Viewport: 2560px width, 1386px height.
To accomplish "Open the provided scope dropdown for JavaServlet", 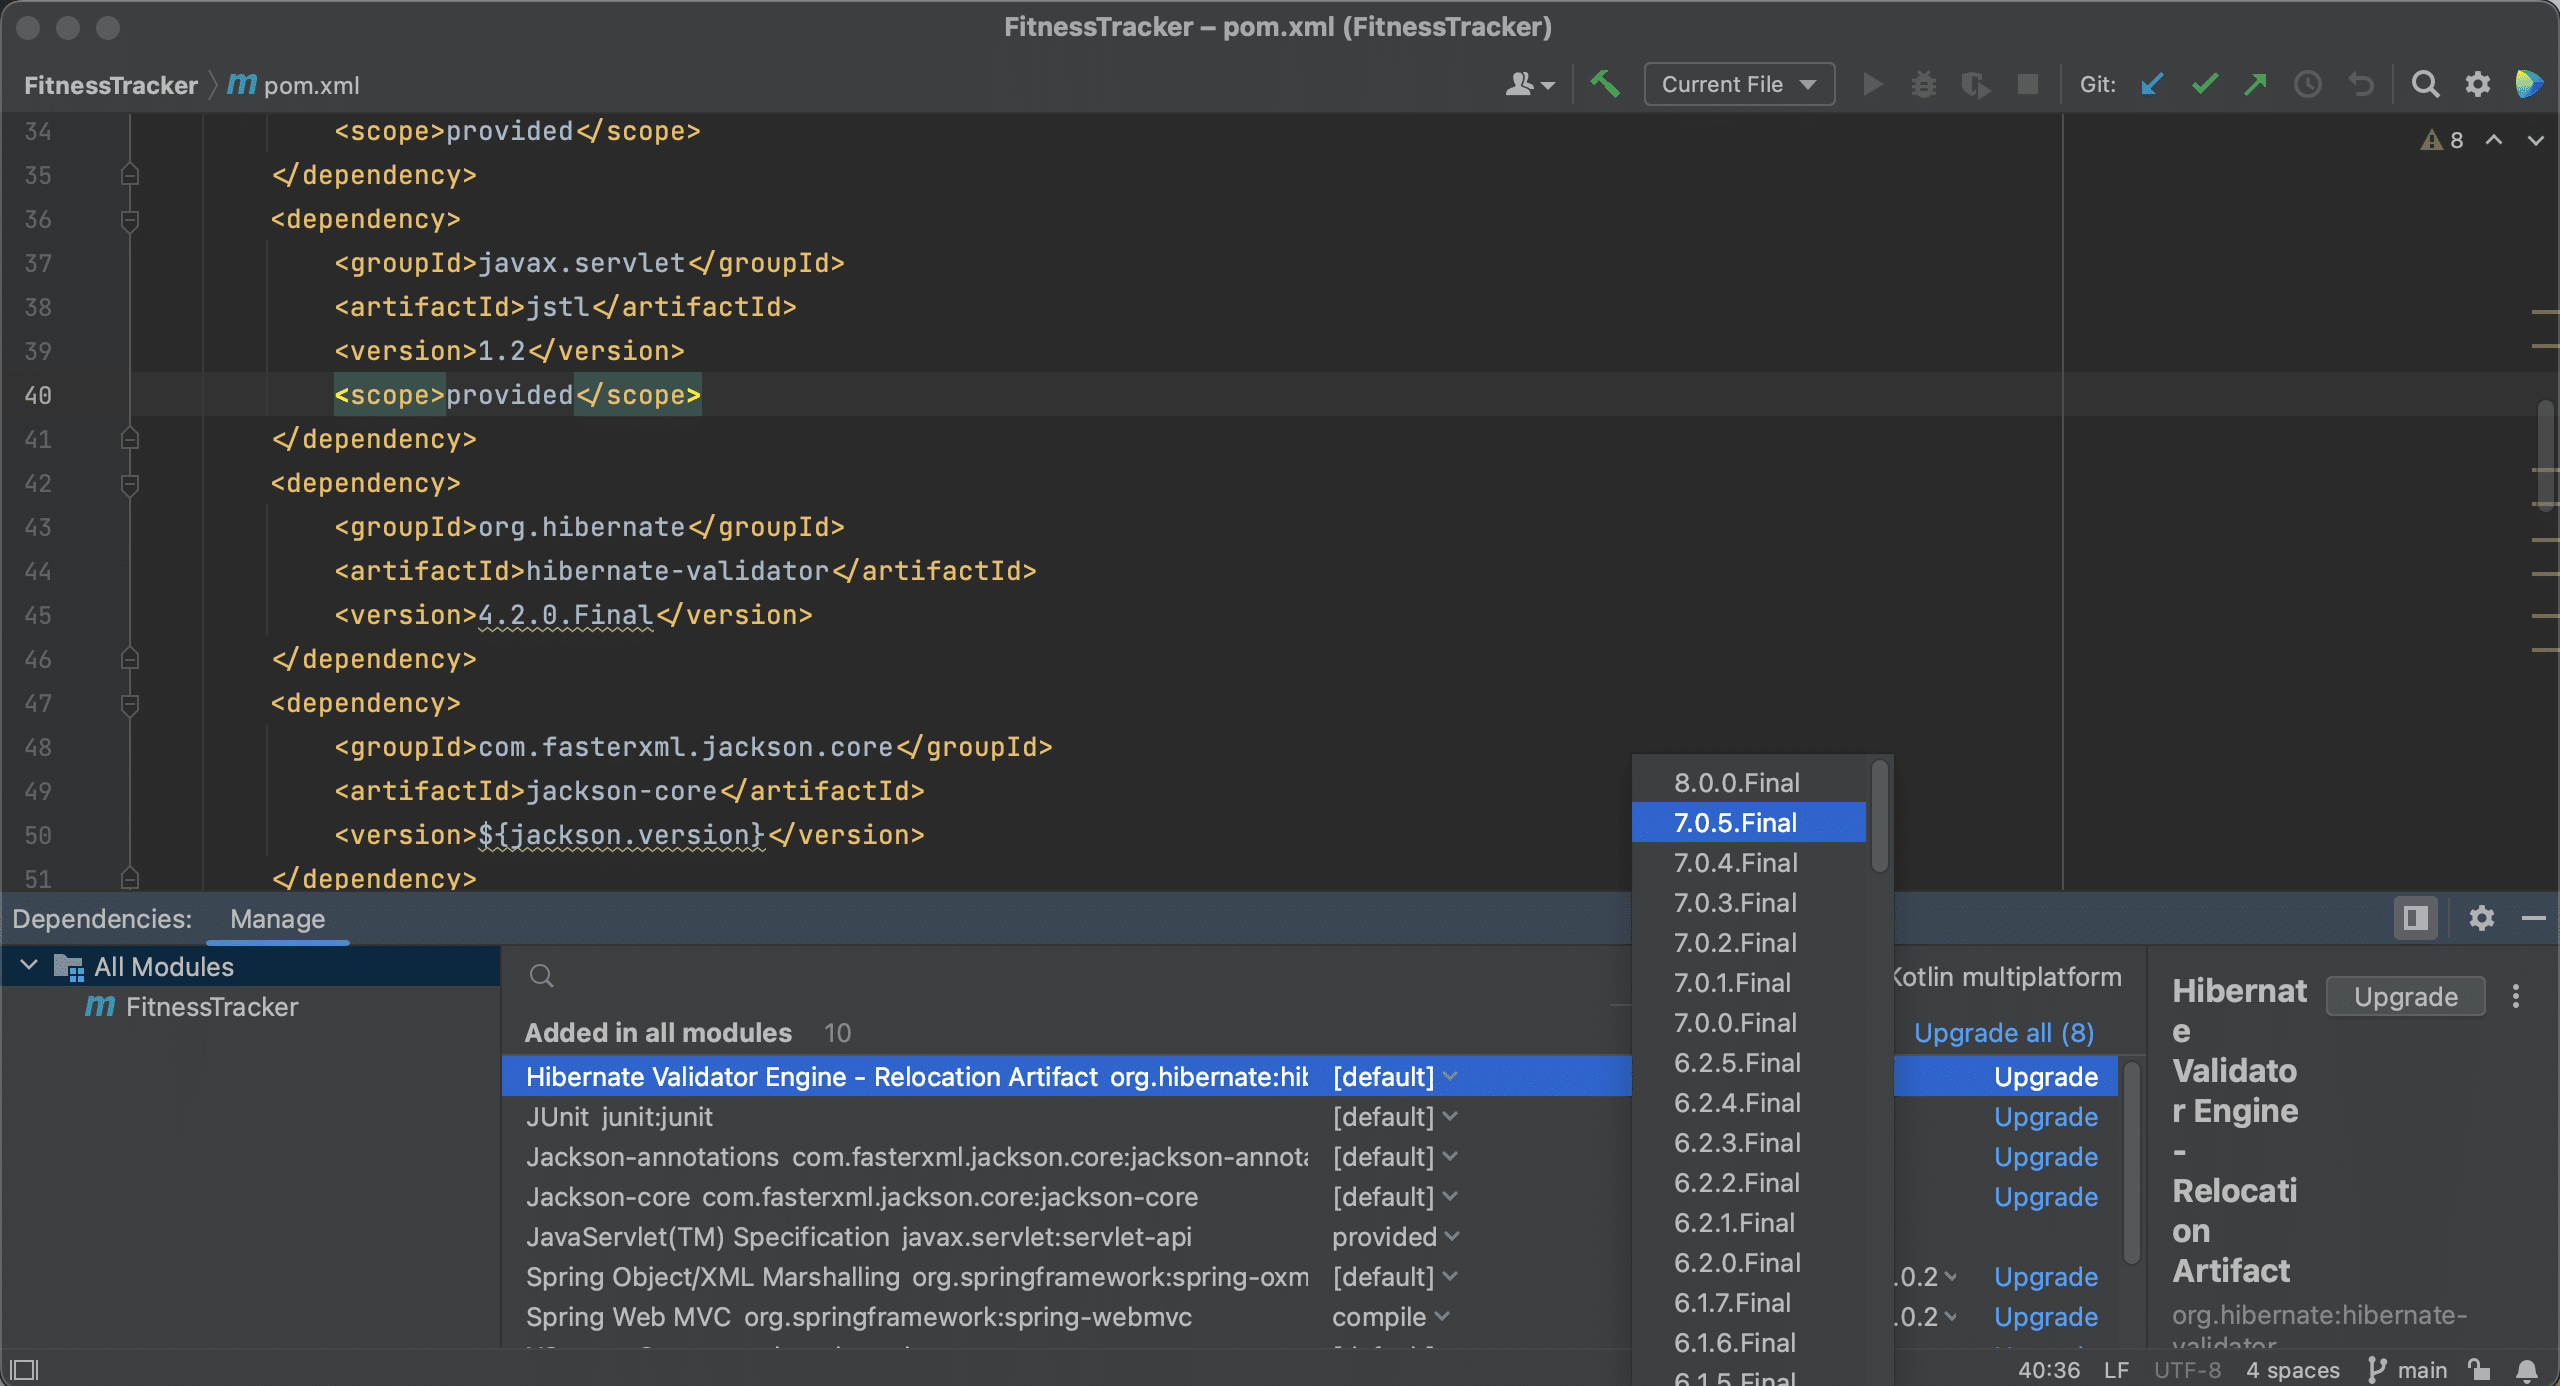I will (x=1396, y=1237).
